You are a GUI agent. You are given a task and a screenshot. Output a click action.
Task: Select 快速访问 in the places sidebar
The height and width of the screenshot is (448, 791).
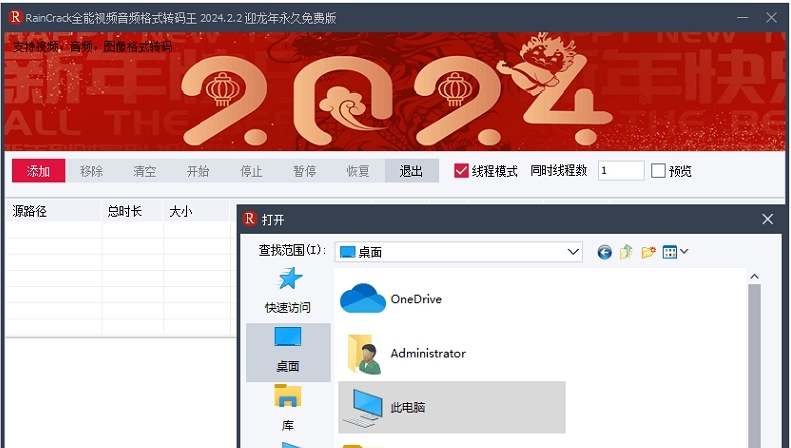288,291
